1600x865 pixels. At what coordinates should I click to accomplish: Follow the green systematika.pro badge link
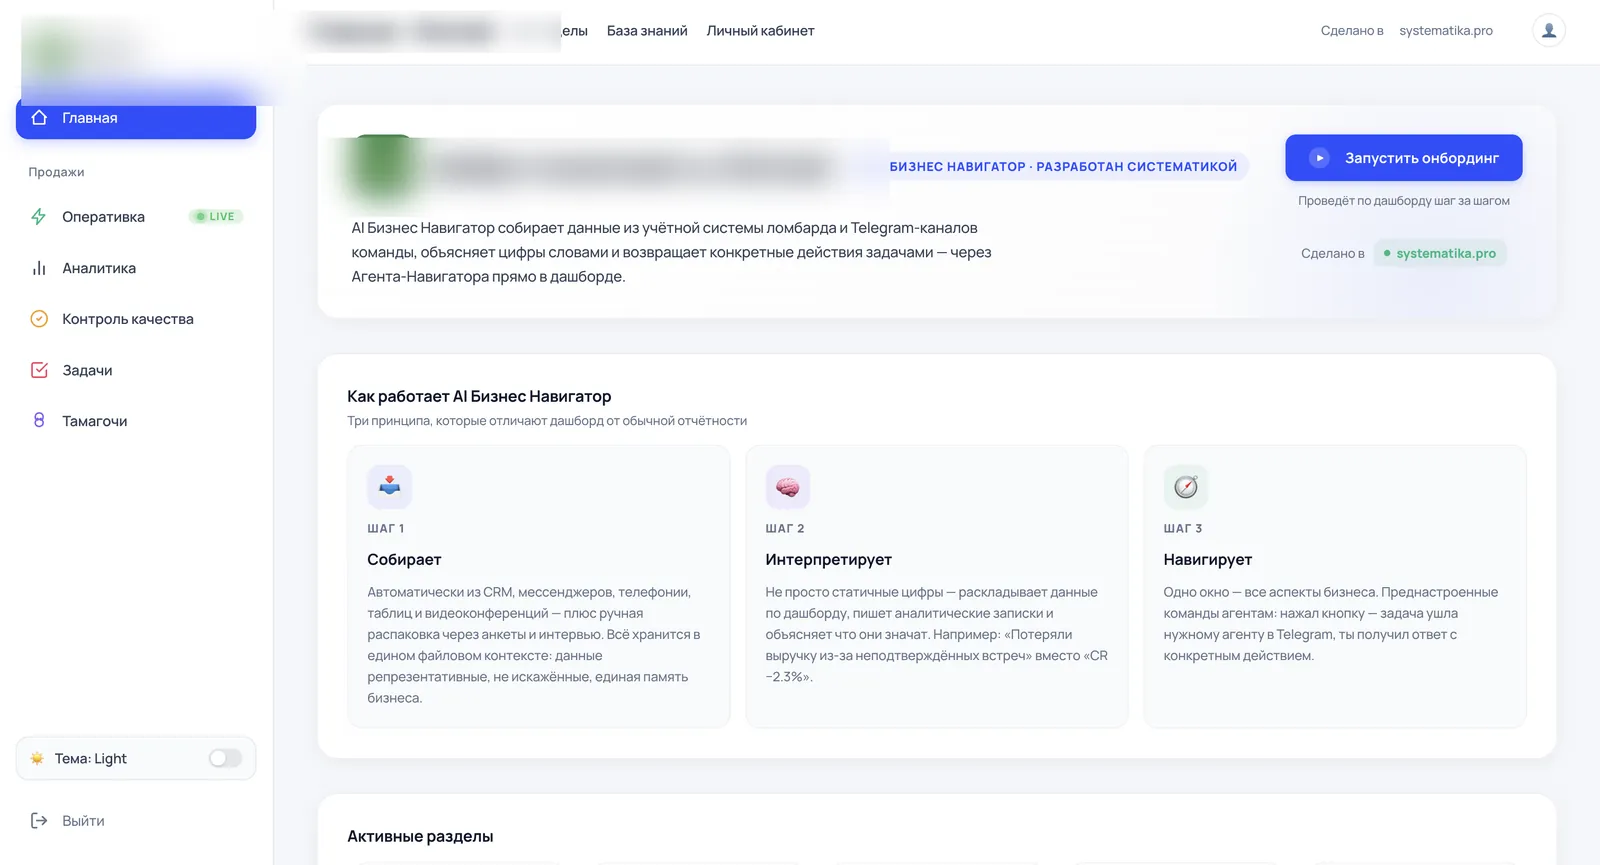(1440, 254)
